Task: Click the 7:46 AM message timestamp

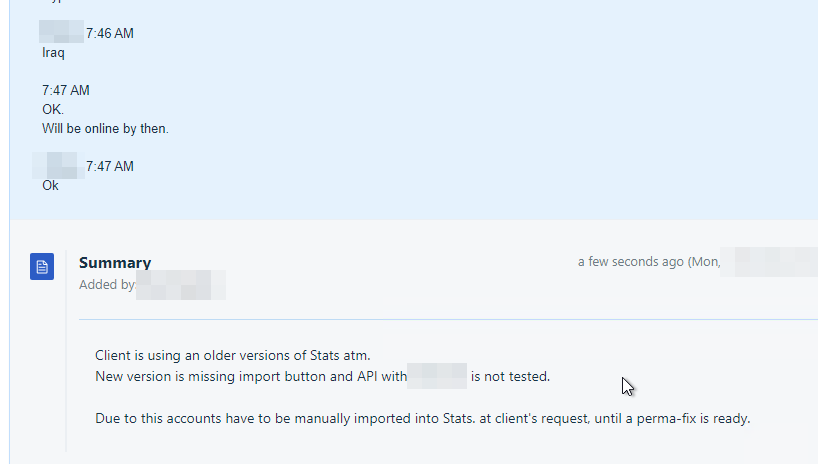Action: (110, 33)
